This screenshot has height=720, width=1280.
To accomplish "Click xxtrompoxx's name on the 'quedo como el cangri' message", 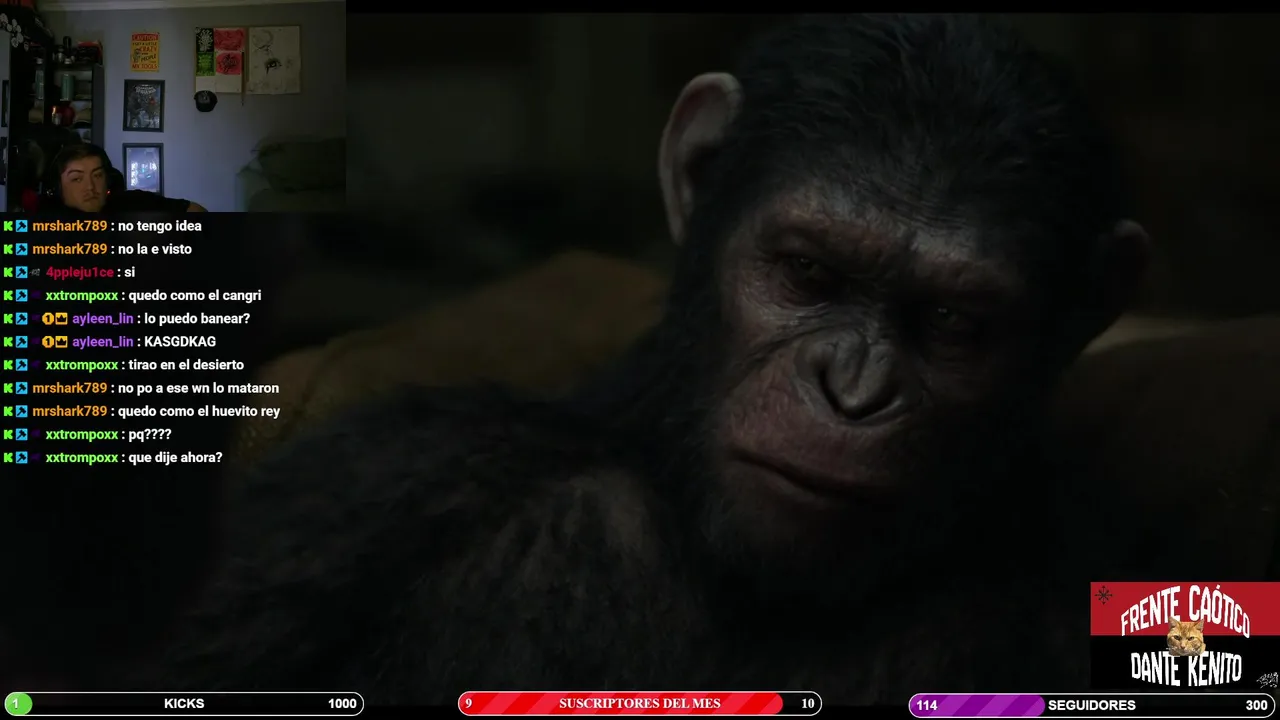I will point(82,295).
